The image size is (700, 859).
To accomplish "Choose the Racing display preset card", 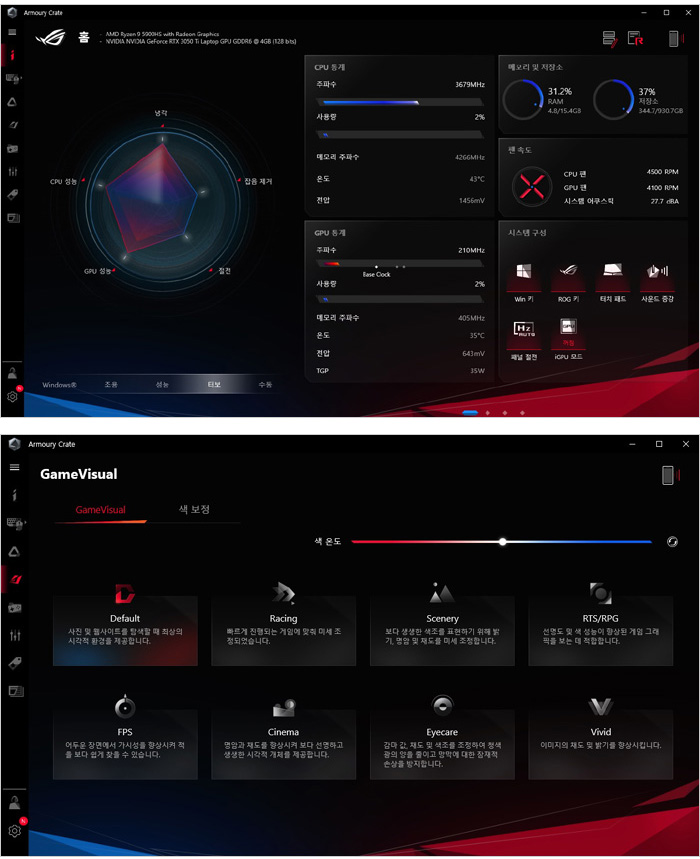I will tap(283, 630).
